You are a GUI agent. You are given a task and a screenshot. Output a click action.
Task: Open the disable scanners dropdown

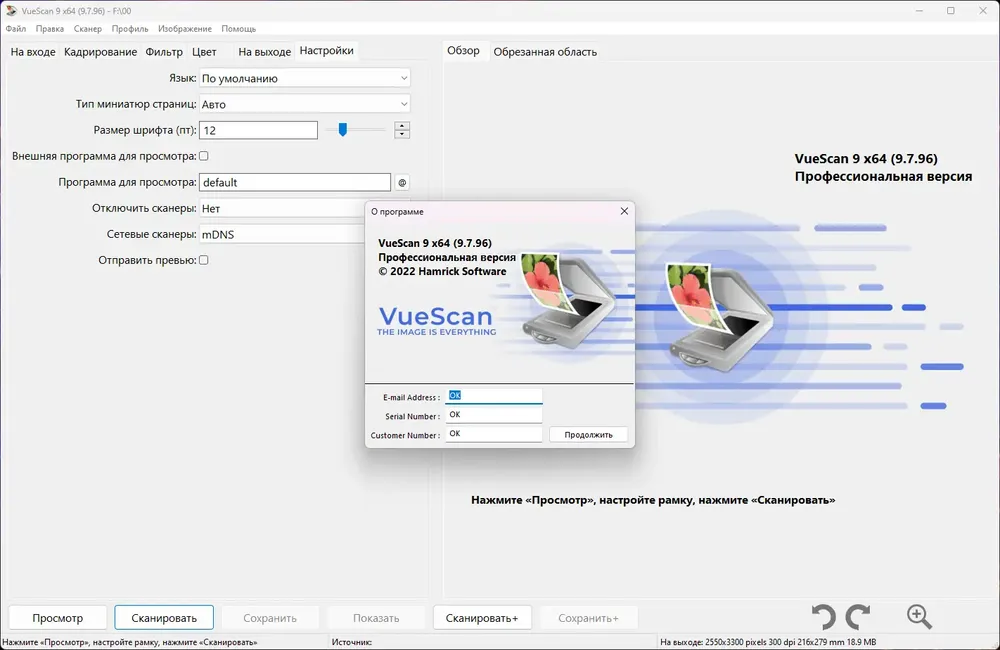[282, 208]
